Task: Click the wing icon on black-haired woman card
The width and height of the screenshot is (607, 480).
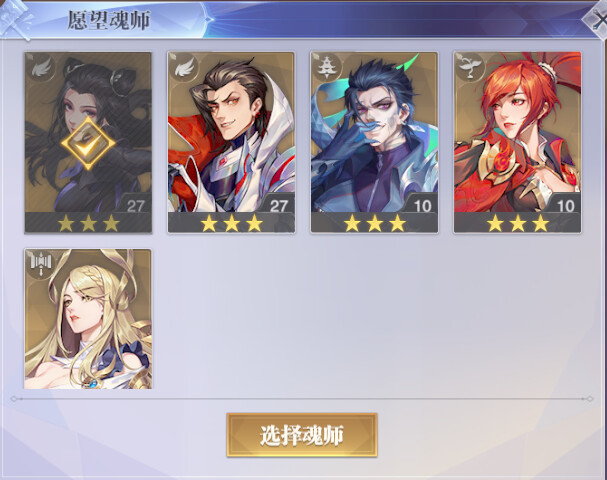Action: pos(41,68)
